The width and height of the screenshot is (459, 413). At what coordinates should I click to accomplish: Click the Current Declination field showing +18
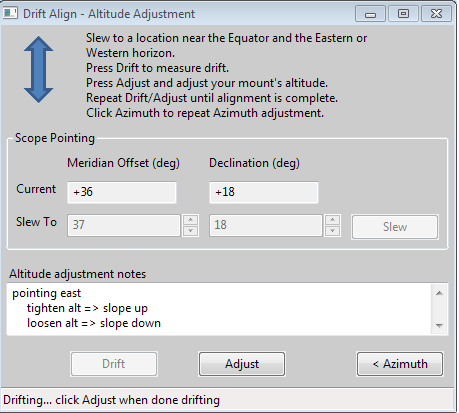pyautogui.click(x=264, y=192)
